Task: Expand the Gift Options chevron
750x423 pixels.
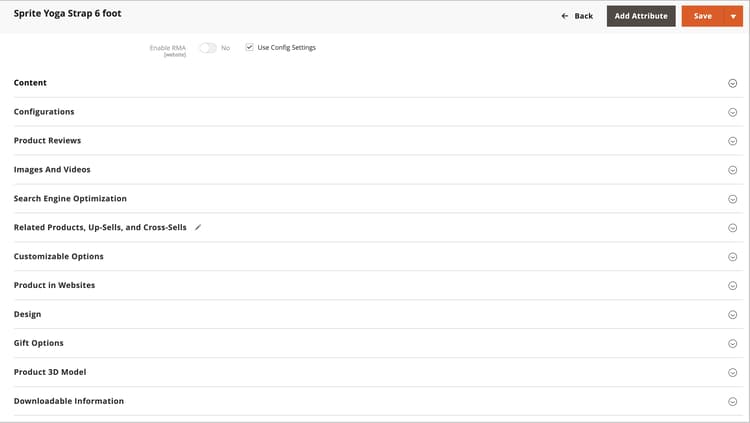Action: pyautogui.click(x=732, y=343)
